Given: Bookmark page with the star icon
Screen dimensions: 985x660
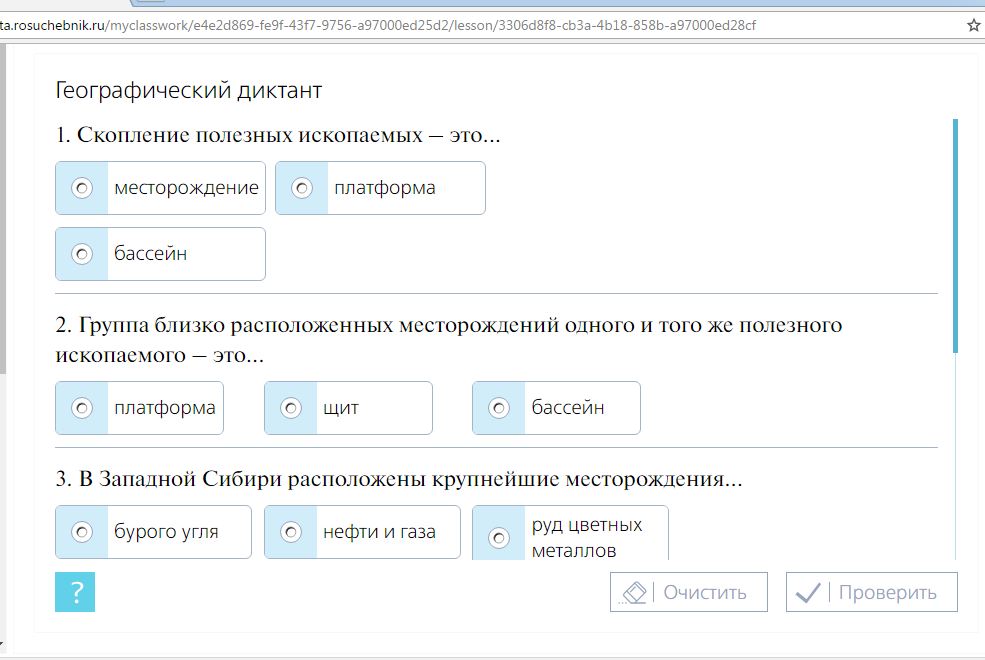Looking at the screenshot, I should click(974, 25).
